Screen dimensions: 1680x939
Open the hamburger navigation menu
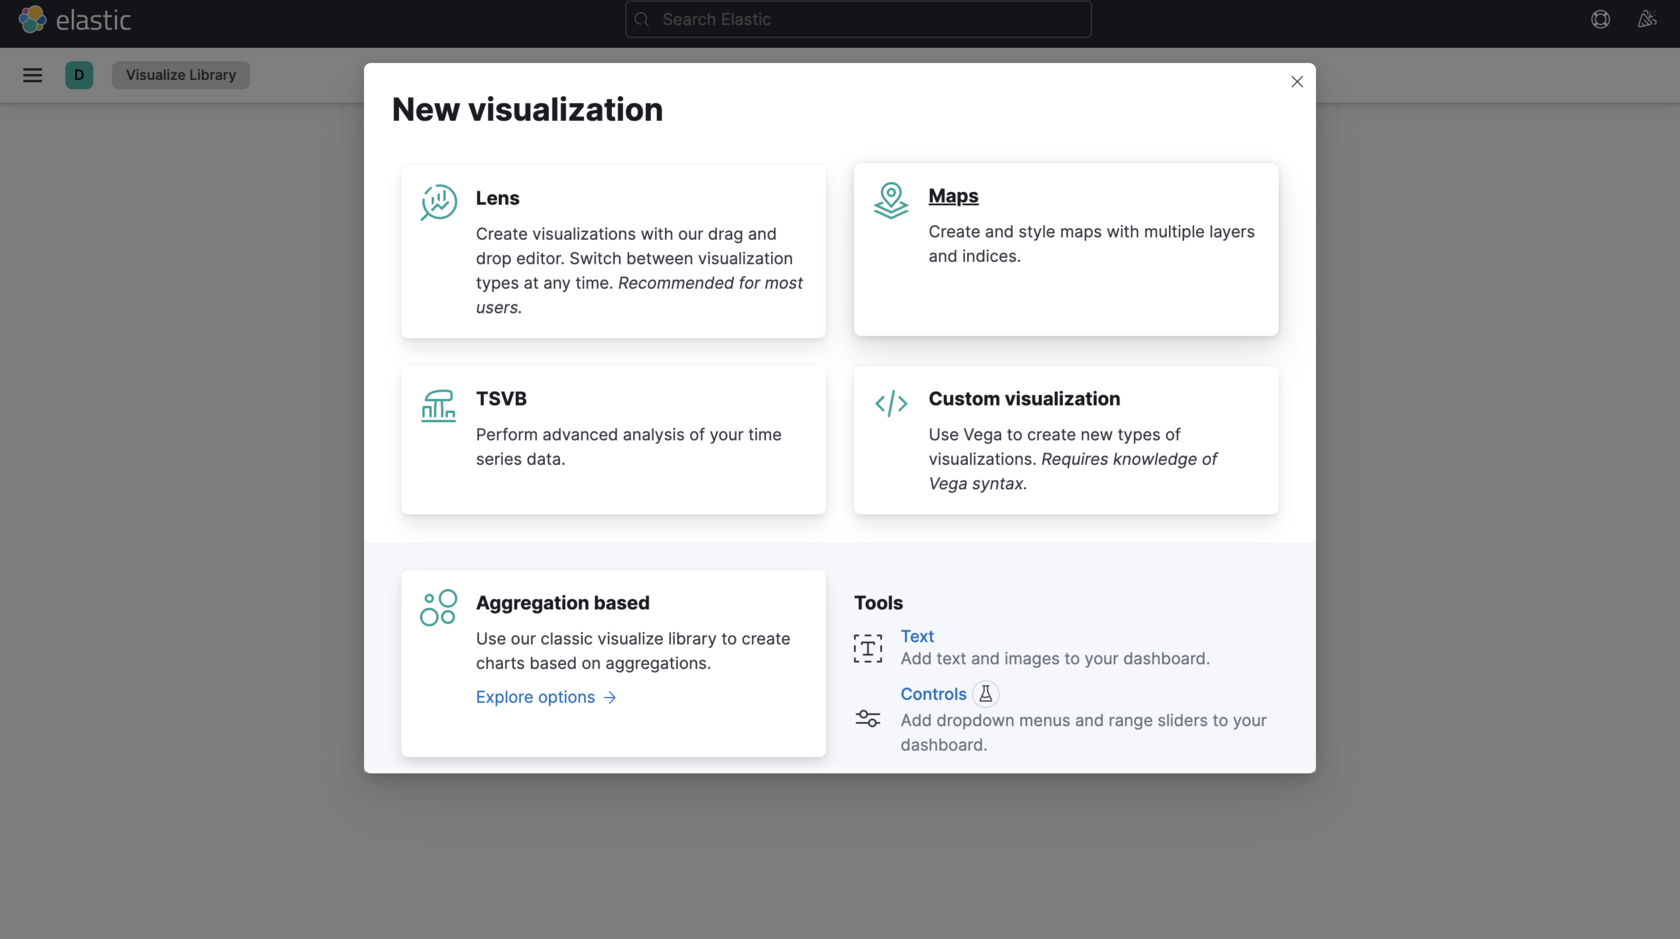32,75
